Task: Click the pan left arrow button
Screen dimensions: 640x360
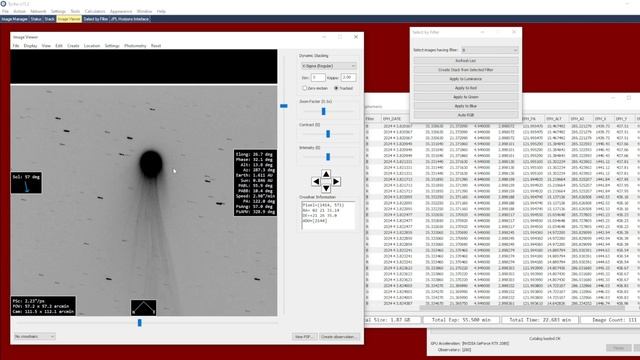Action: (x=316, y=181)
